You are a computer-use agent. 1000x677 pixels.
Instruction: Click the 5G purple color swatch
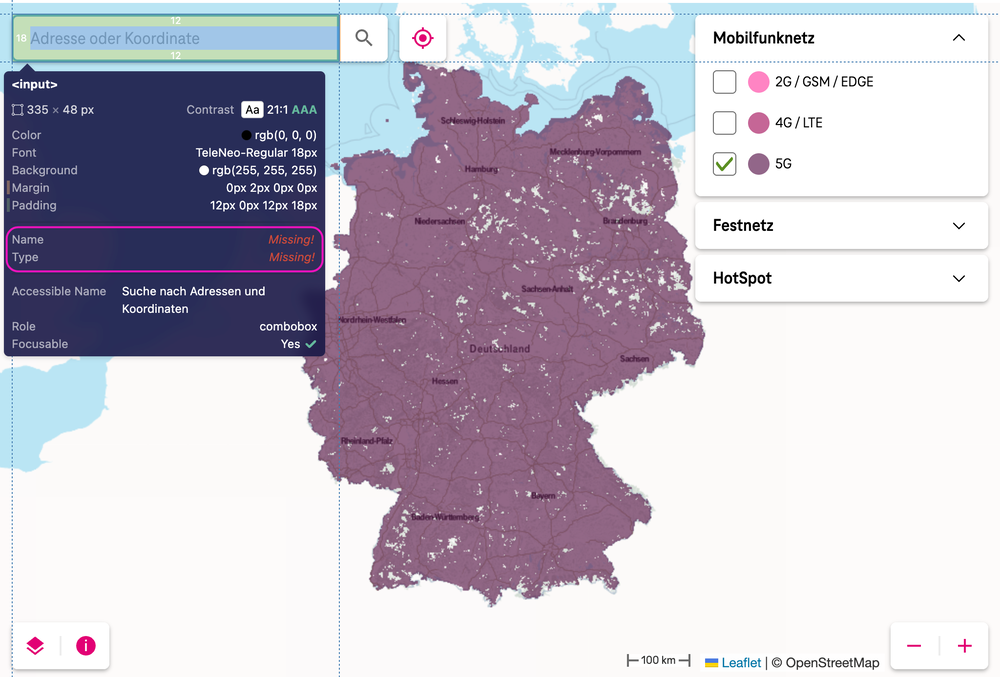(759, 164)
